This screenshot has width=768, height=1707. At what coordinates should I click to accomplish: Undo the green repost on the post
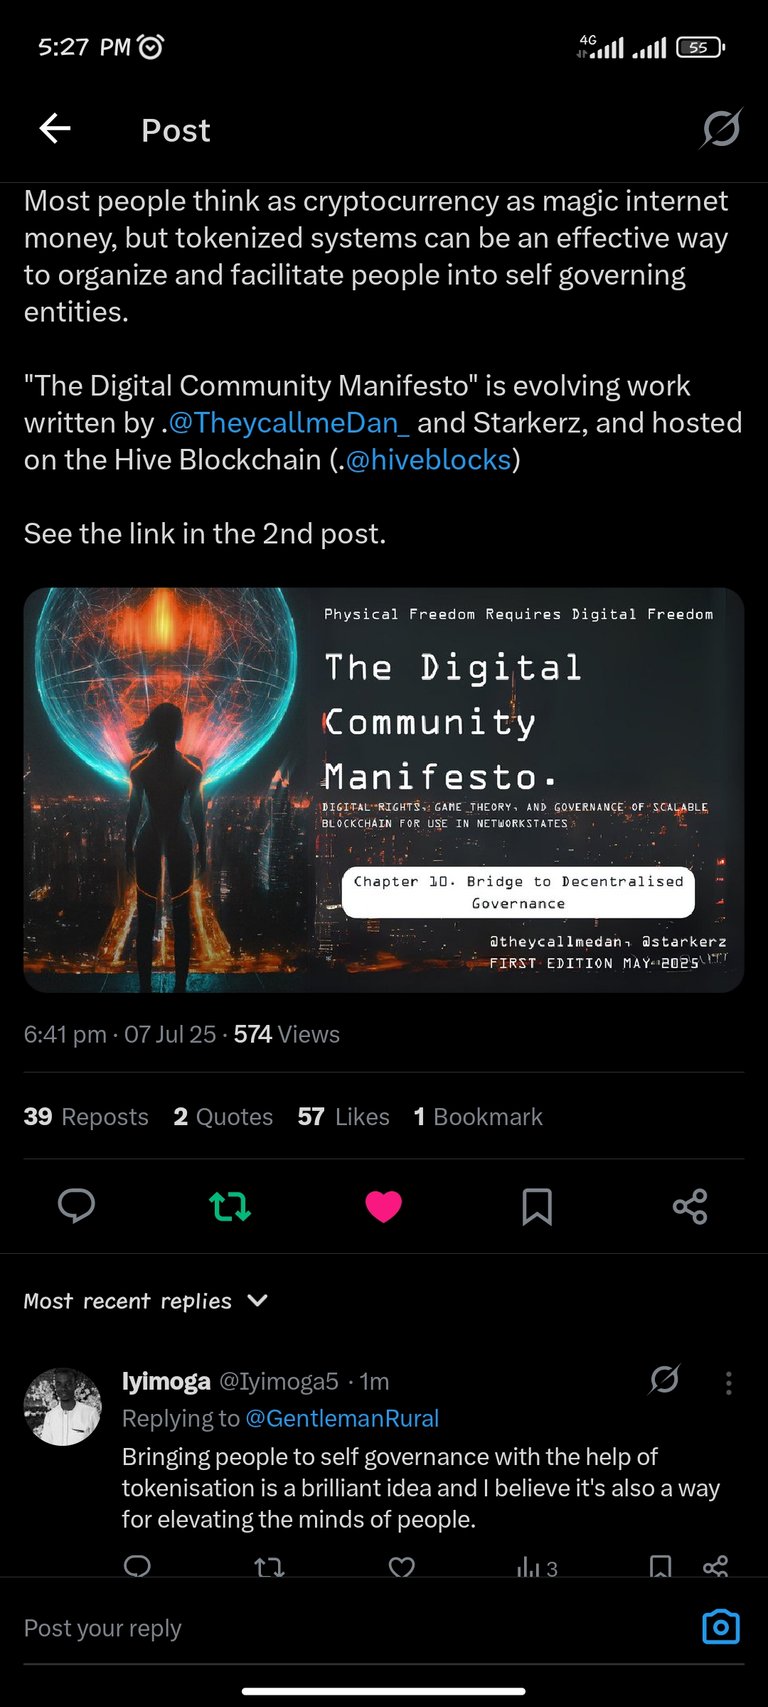click(230, 1206)
